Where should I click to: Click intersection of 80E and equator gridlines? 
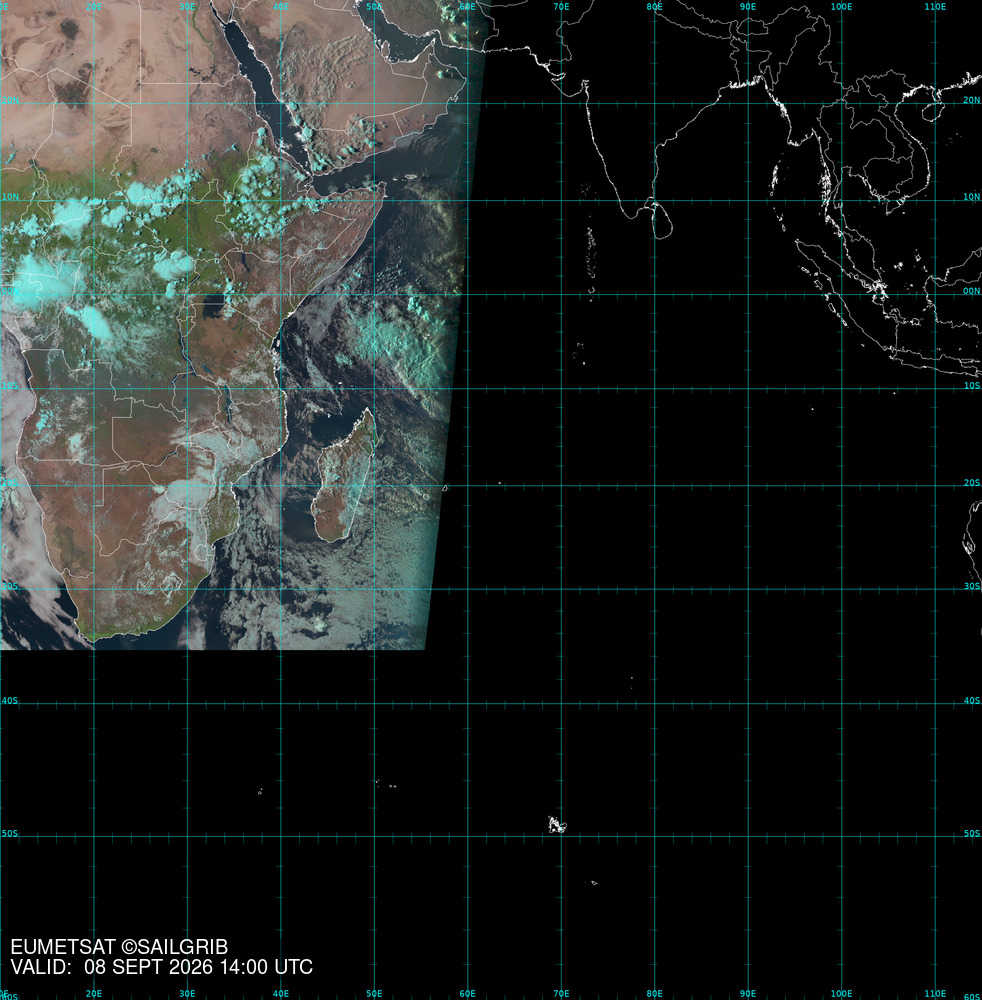click(655, 294)
